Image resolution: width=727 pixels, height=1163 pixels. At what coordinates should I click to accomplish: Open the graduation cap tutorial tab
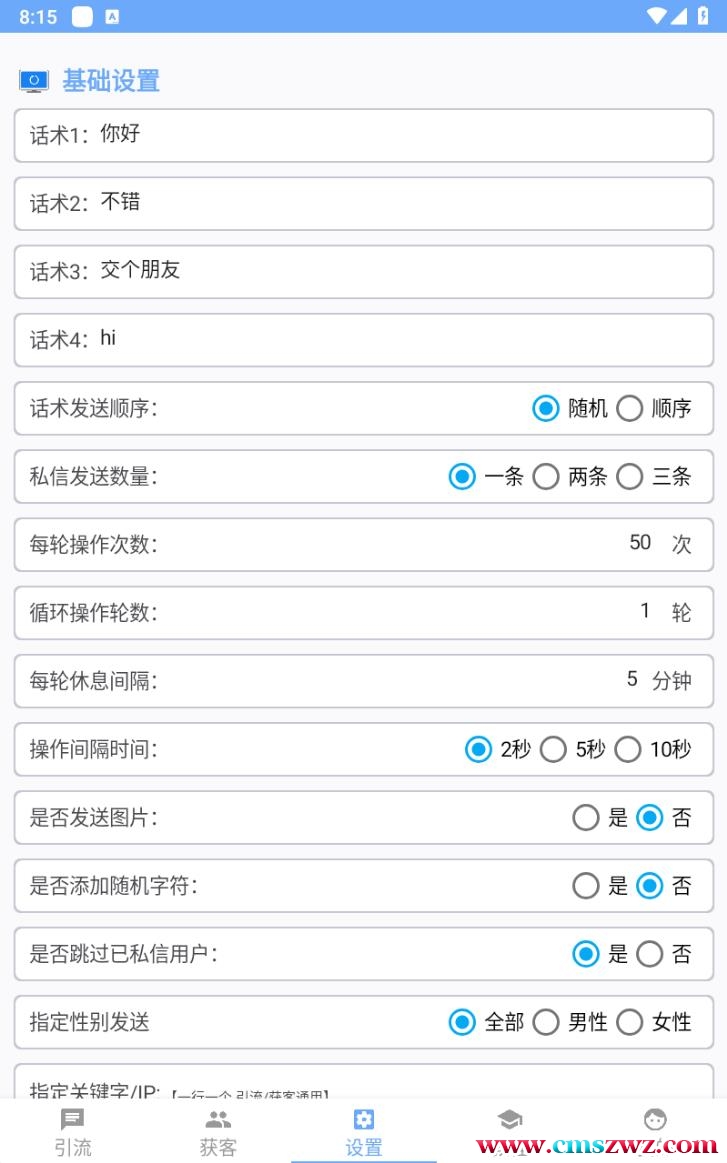(509, 1120)
